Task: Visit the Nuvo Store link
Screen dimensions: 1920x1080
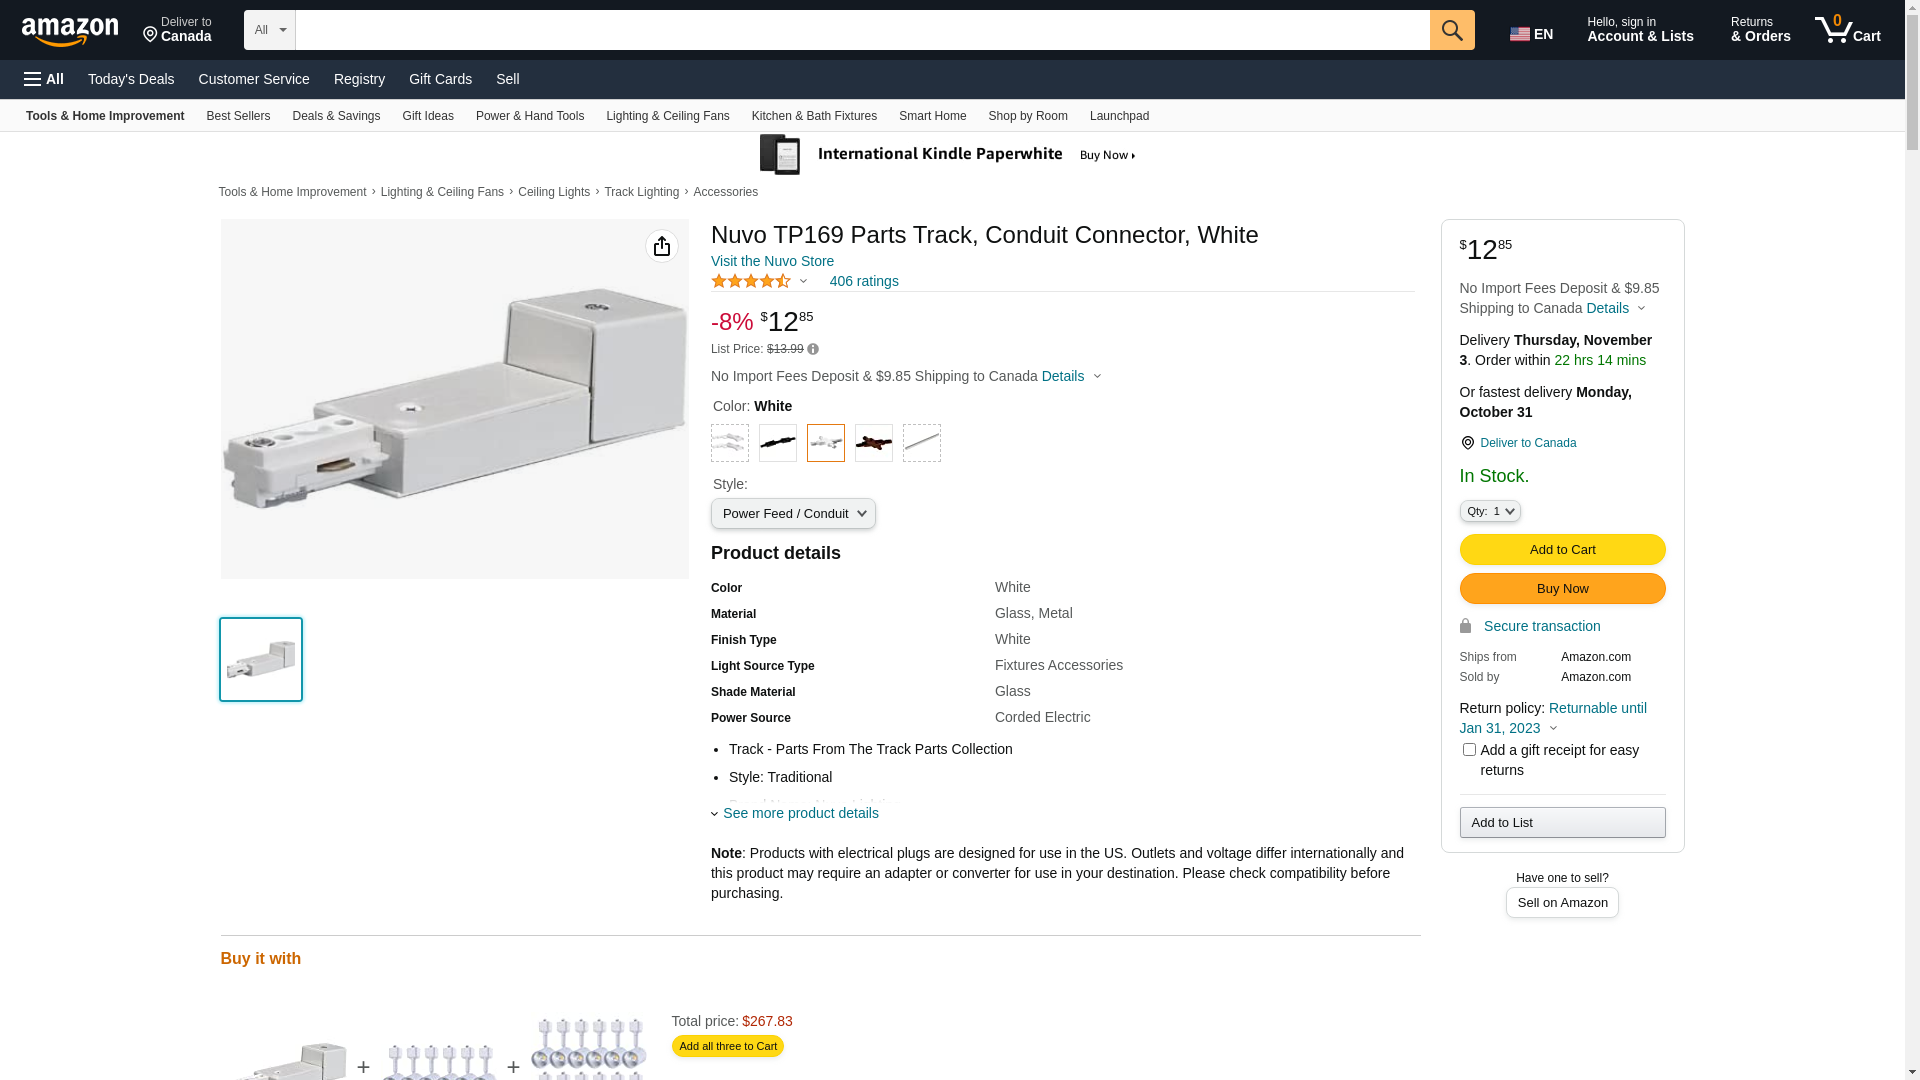Action: (x=772, y=261)
